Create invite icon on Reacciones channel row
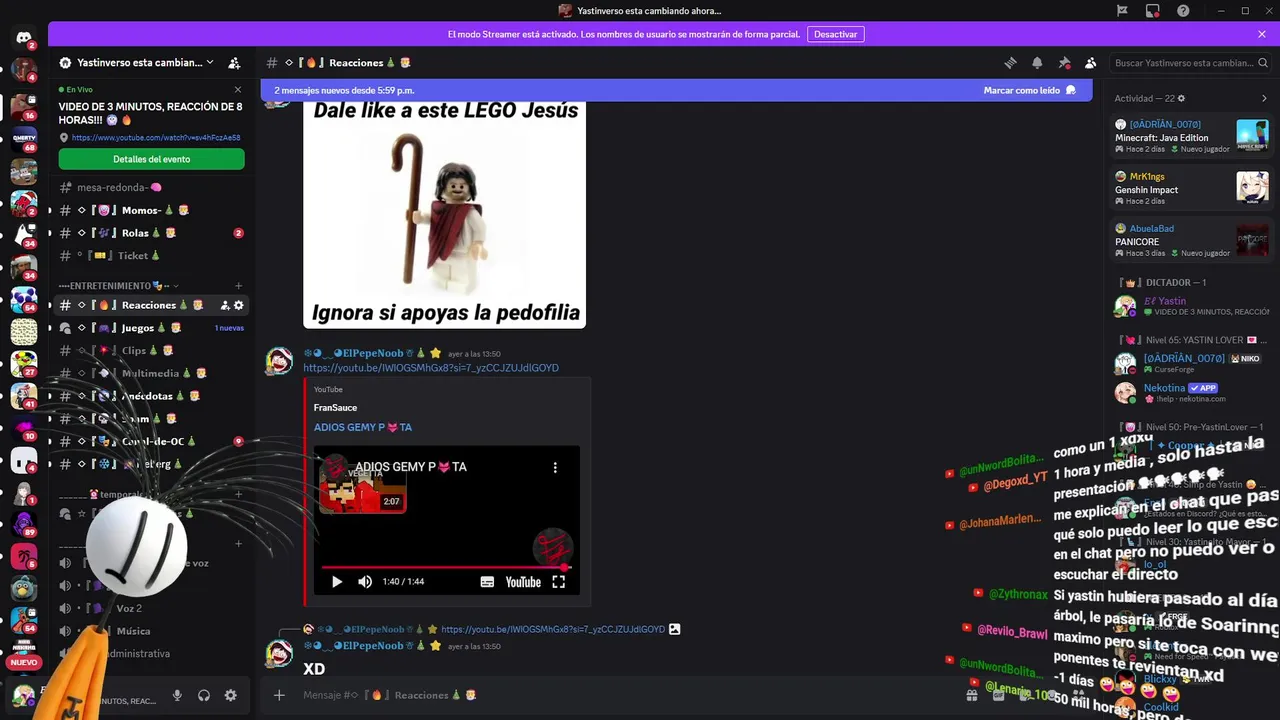The height and width of the screenshot is (720, 1280). (x=225, y=305)
